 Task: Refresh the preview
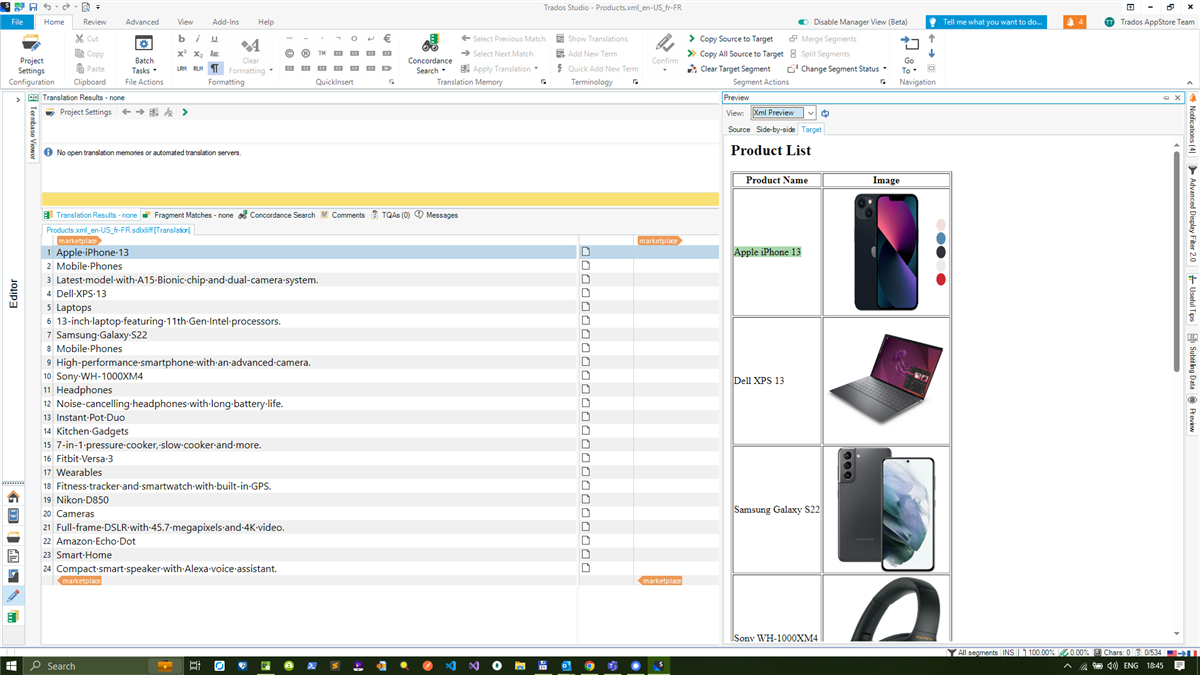825,113
